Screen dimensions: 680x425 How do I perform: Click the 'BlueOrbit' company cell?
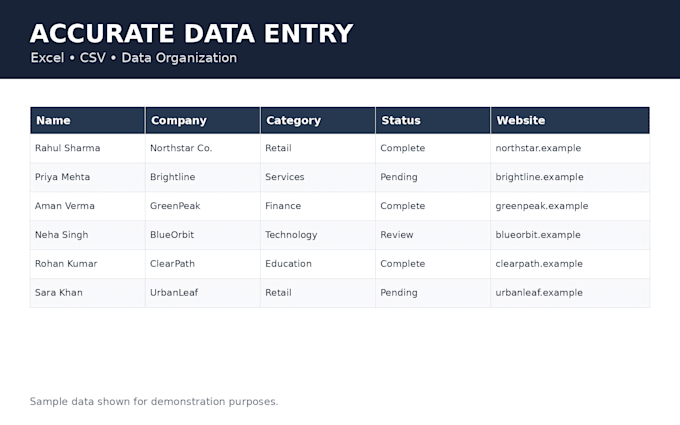pos(203,235)
